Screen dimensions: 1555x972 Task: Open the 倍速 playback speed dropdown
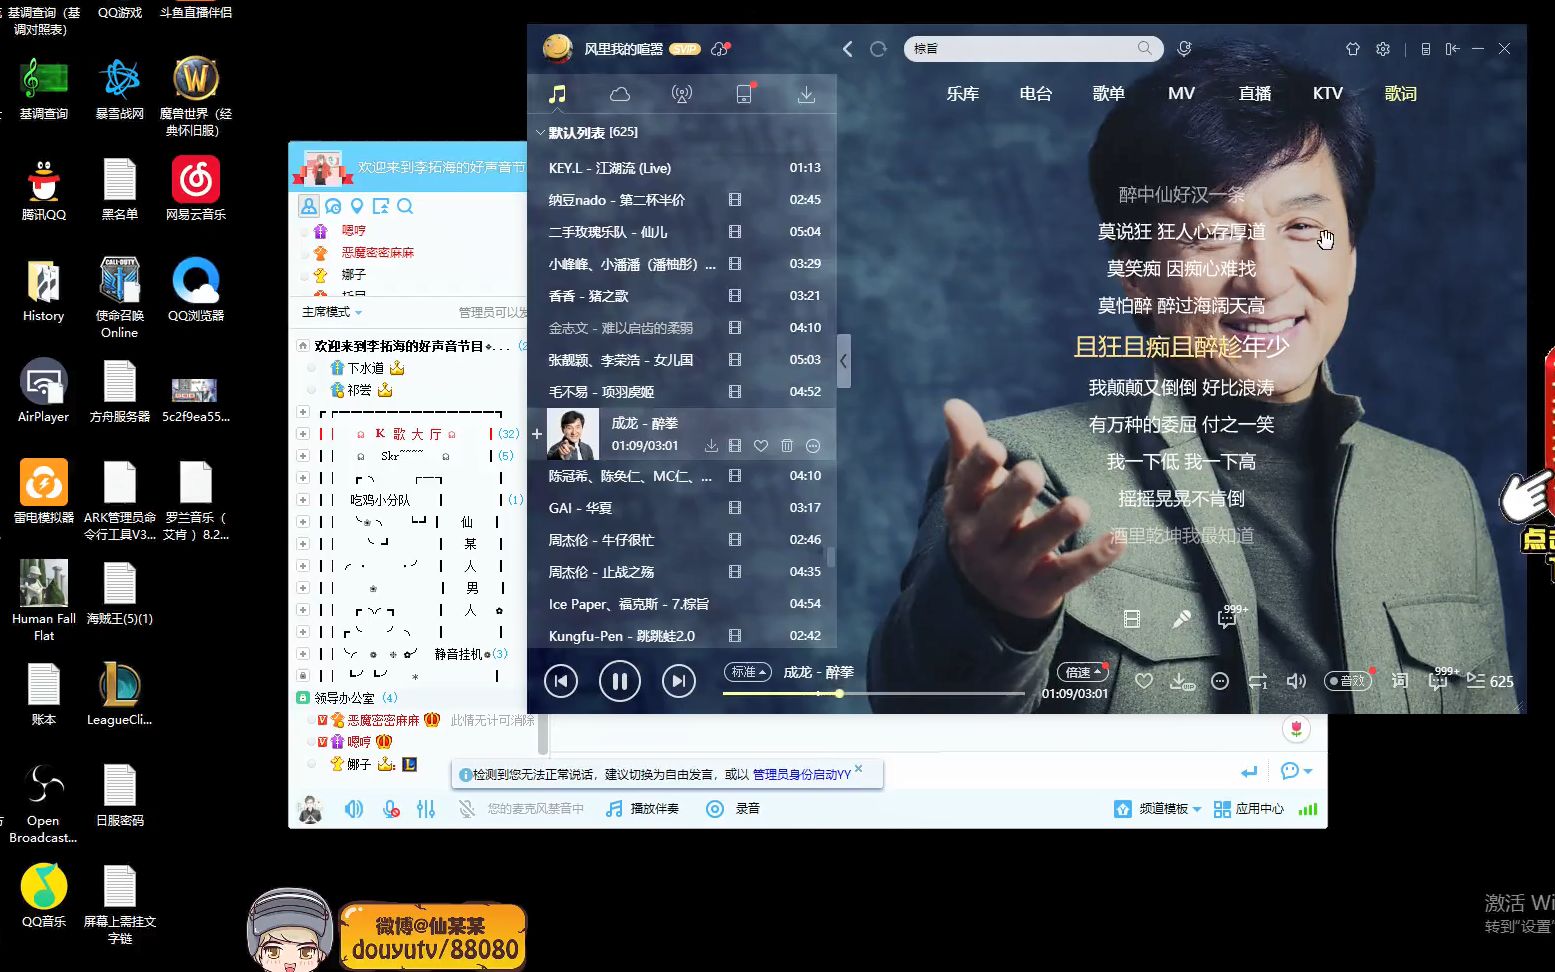tap(1083, 672)
